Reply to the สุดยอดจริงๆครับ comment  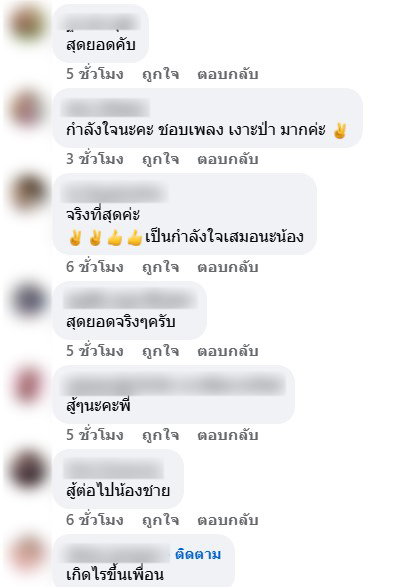(228, 350)
